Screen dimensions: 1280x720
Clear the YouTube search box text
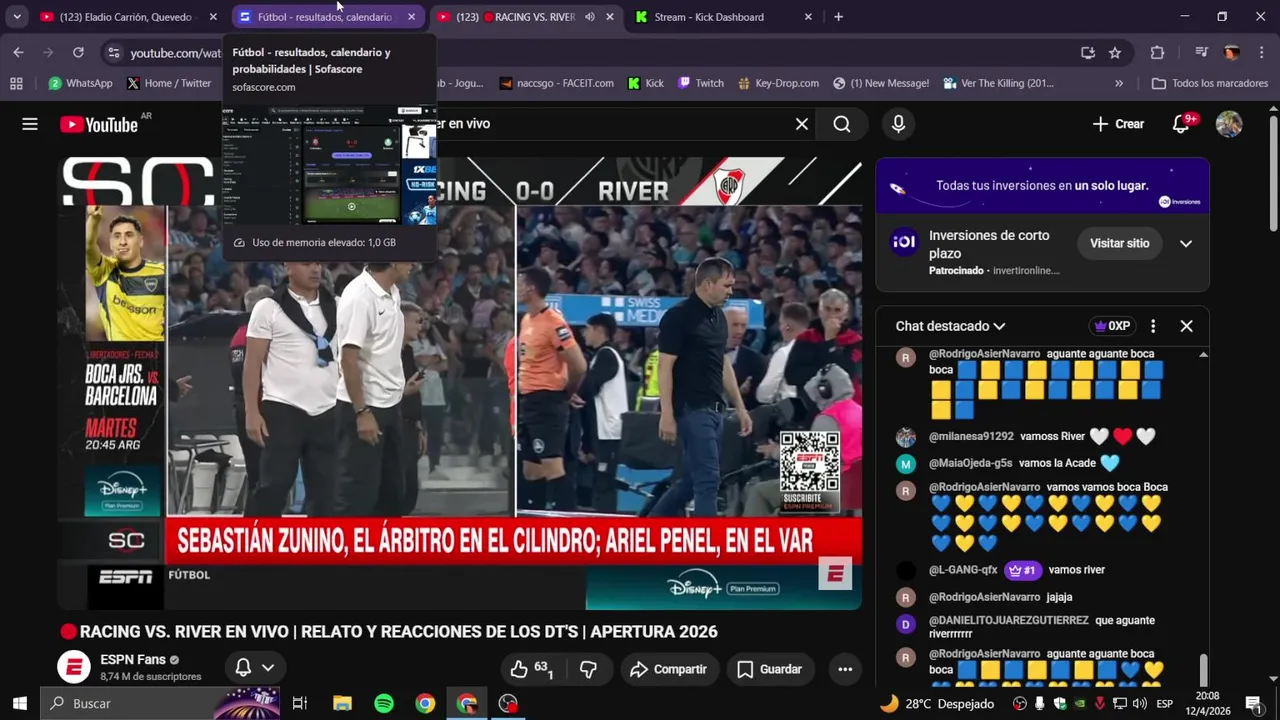(802, 124)
